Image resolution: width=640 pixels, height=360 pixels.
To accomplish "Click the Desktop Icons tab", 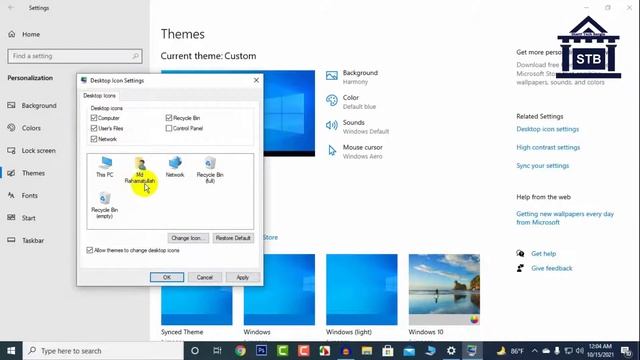I will (x=99, y=96).
